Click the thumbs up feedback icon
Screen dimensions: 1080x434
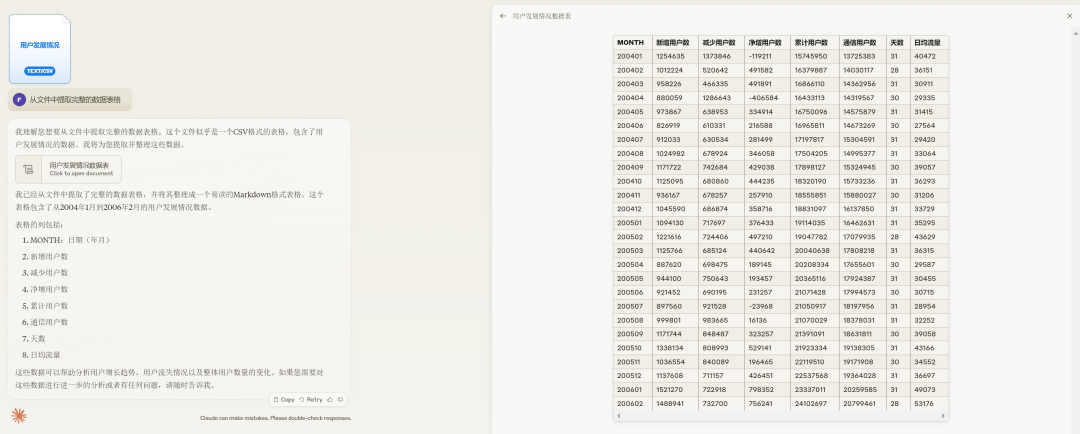pos(329,399)
